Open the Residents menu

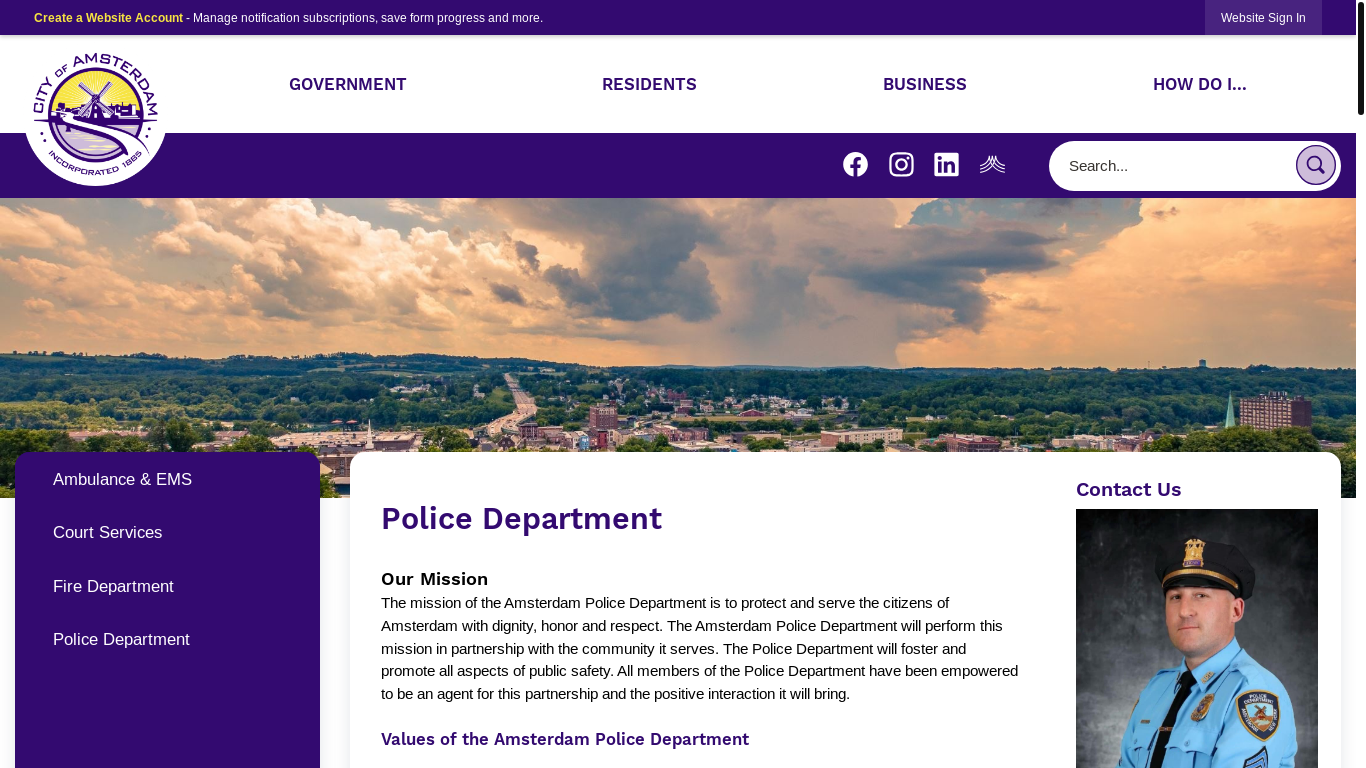pos(649,84)
